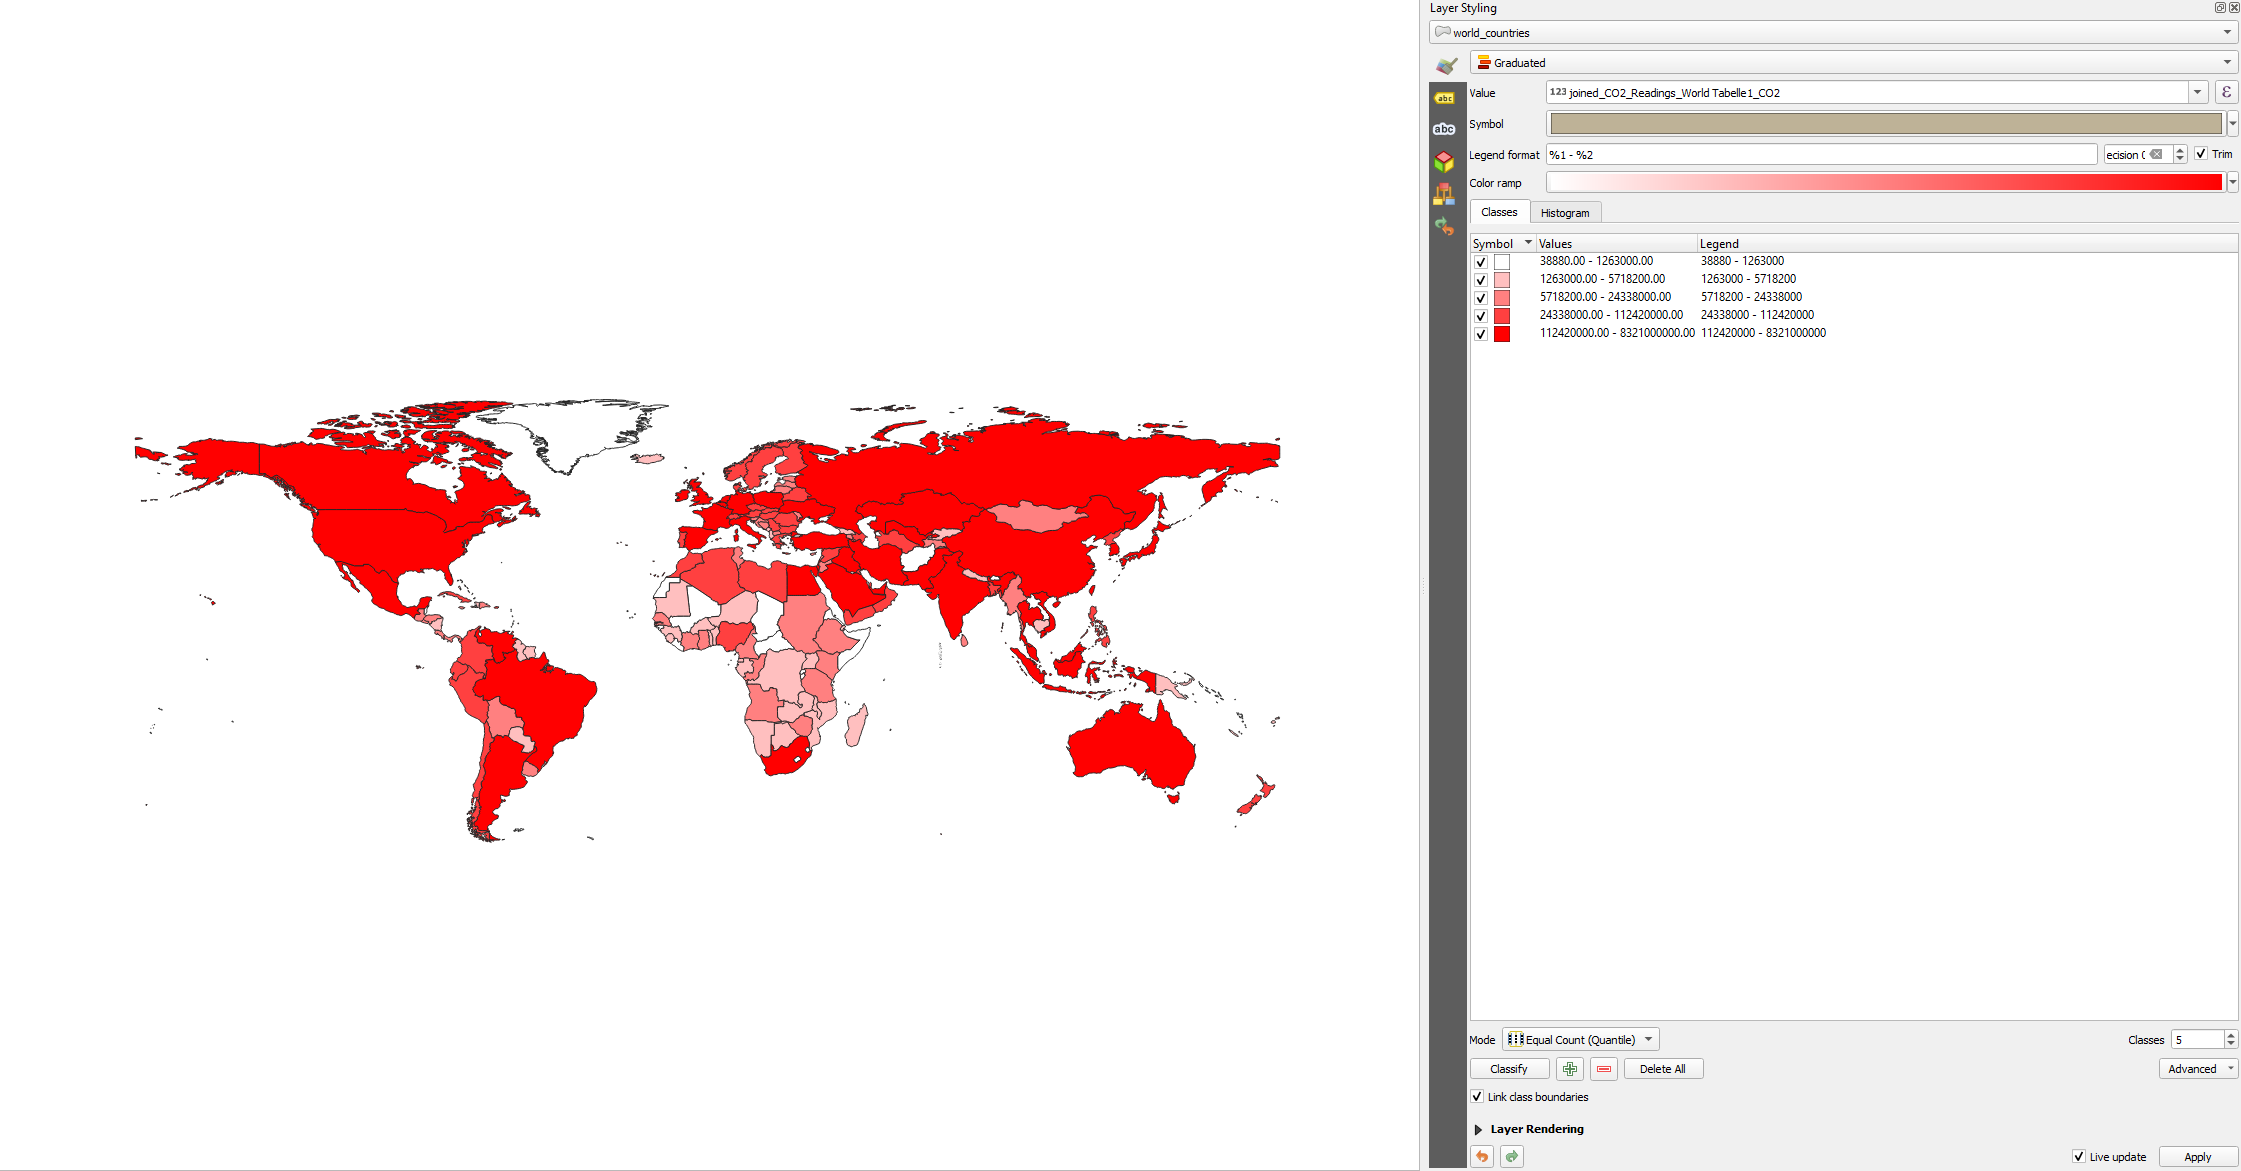Open the Symbology paintbrush tab

1445,65
